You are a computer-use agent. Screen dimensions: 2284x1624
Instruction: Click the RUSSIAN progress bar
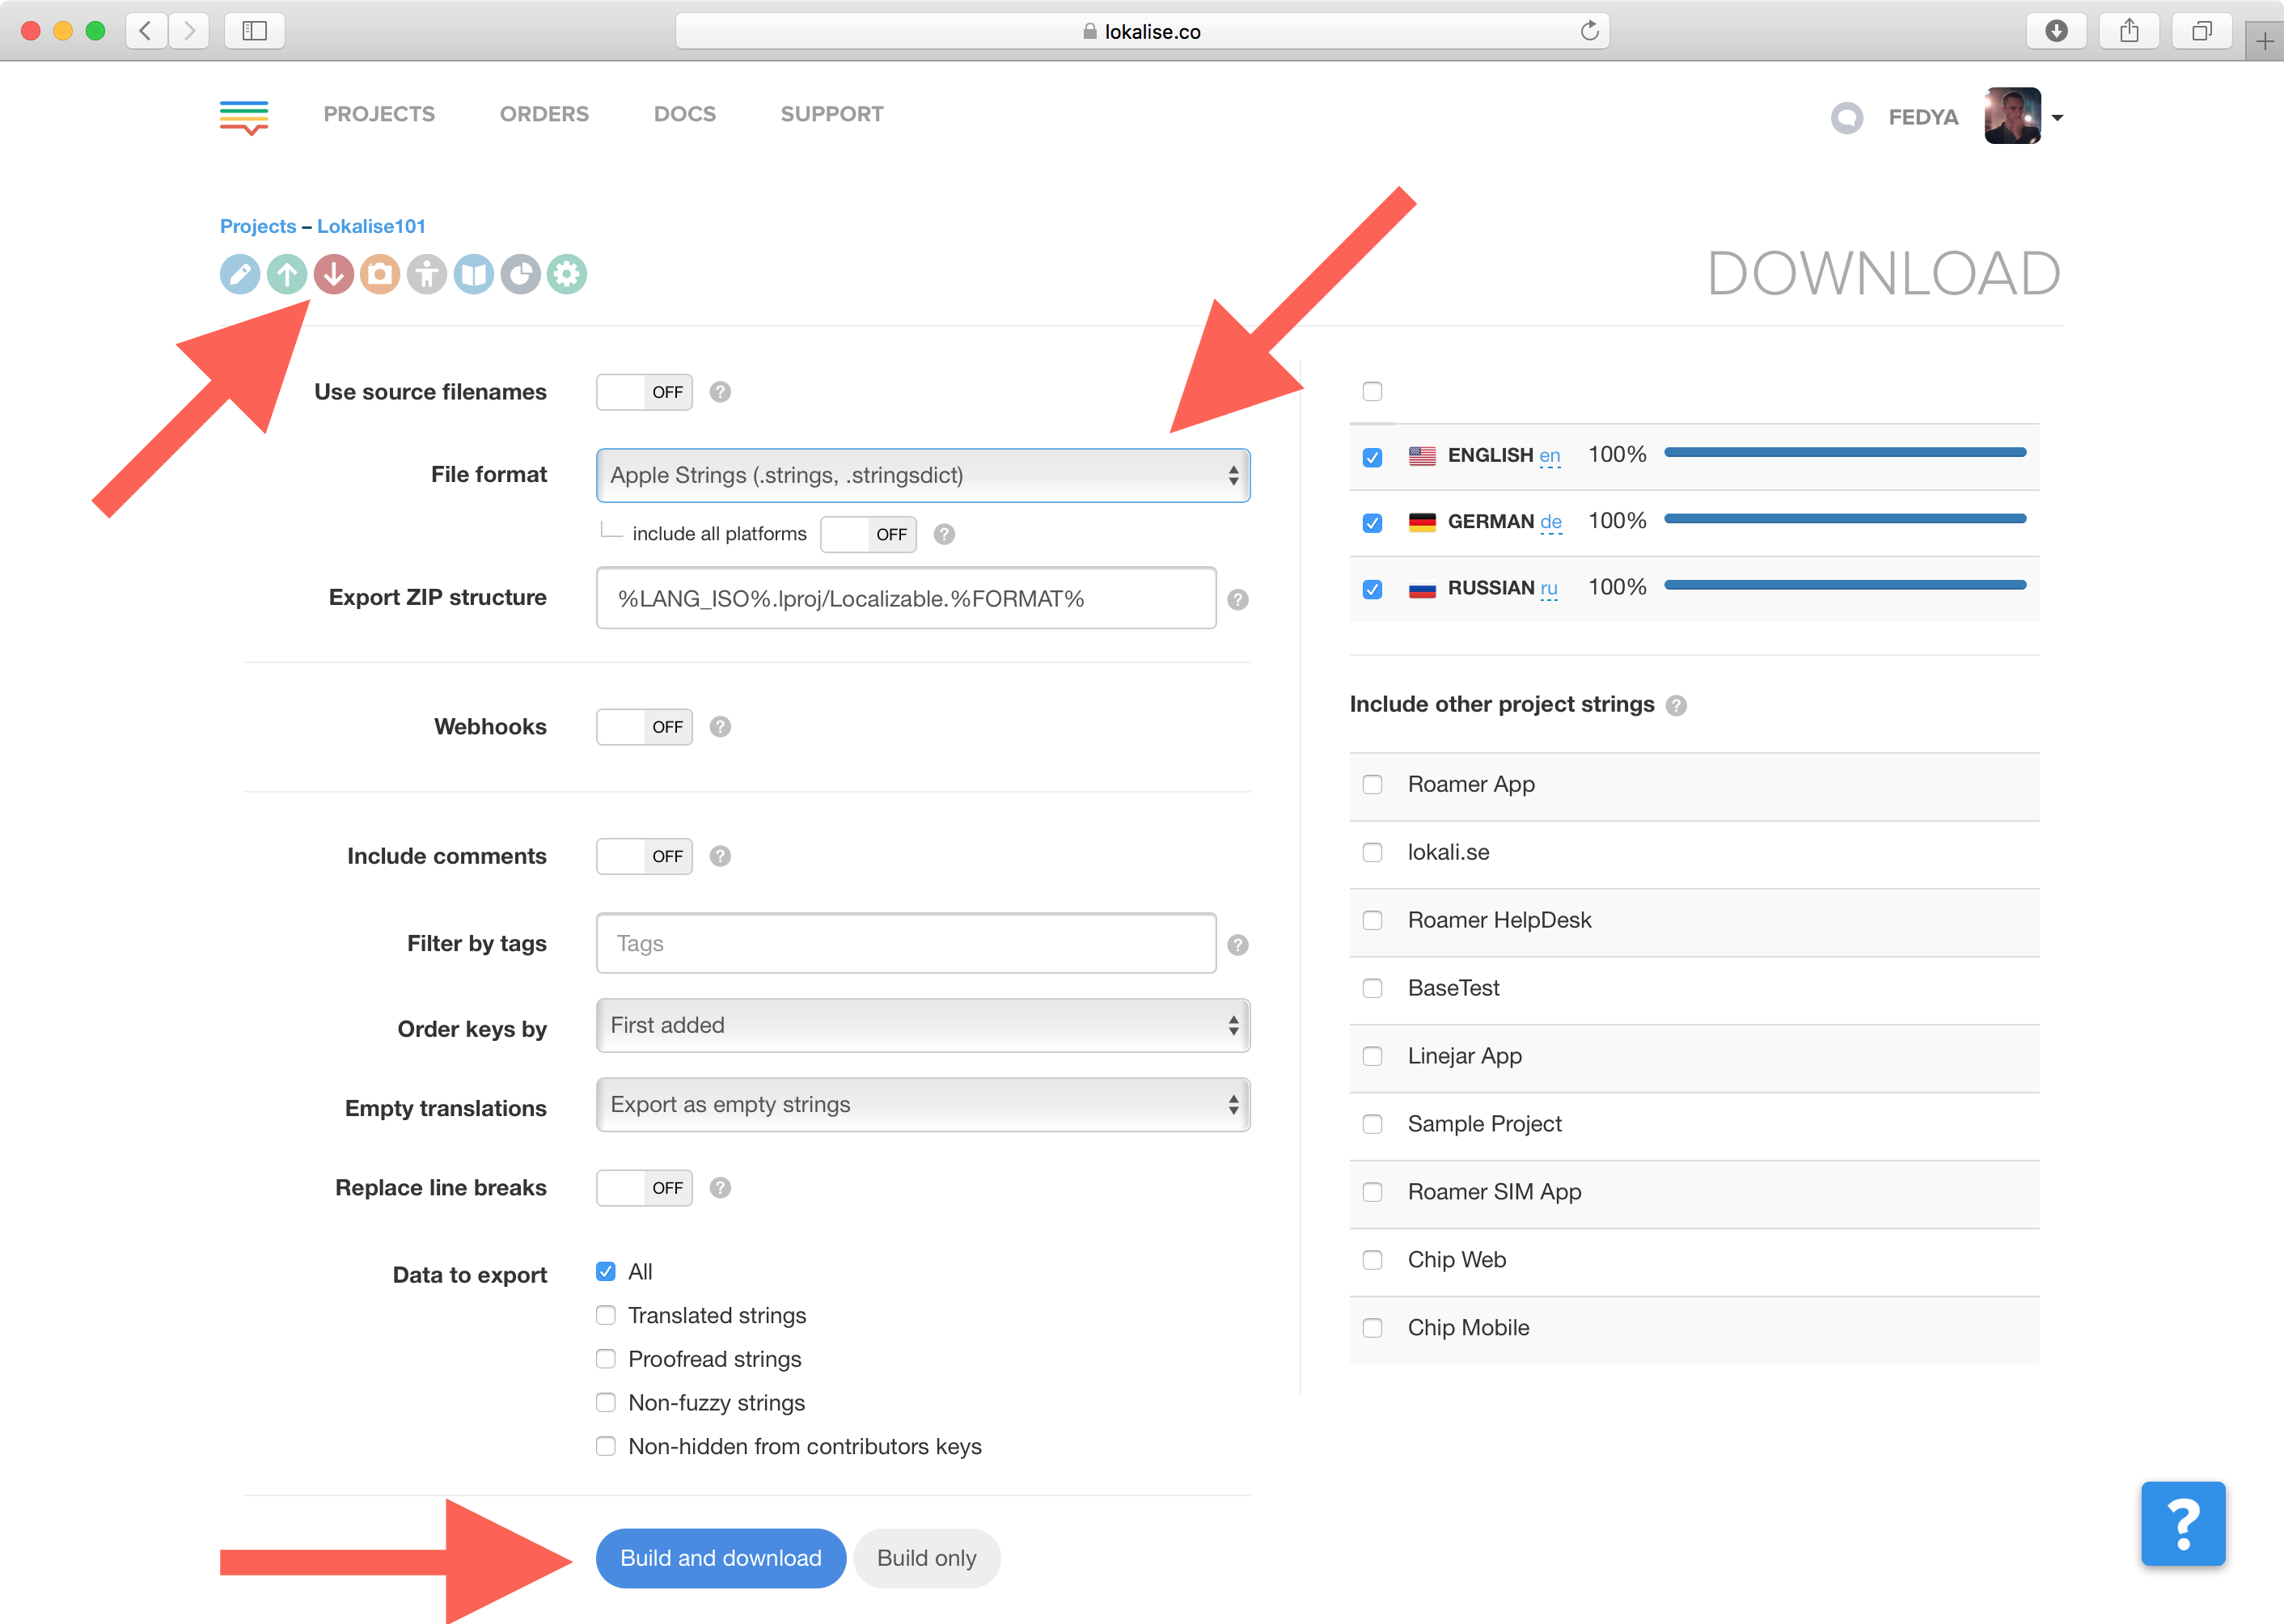[1845, 585]
